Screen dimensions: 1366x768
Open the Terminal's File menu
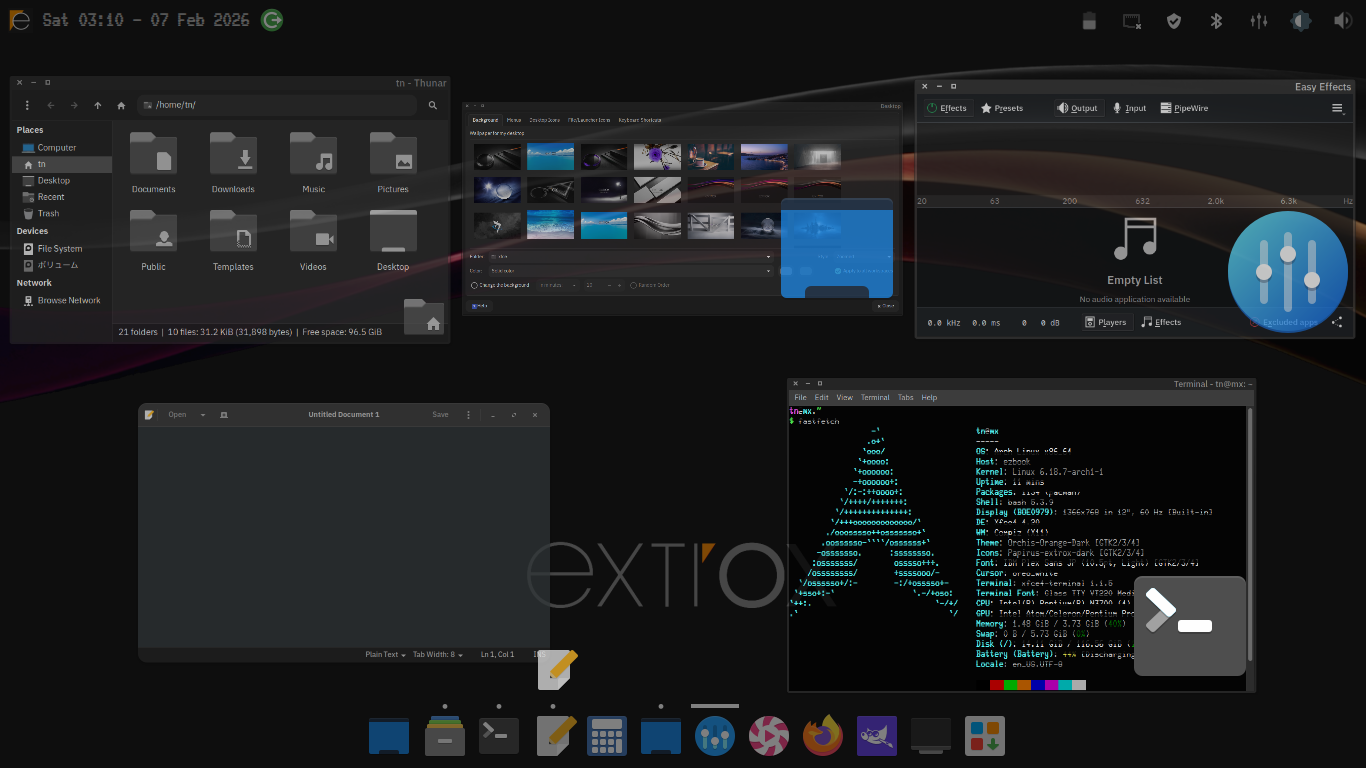(800, 397)
